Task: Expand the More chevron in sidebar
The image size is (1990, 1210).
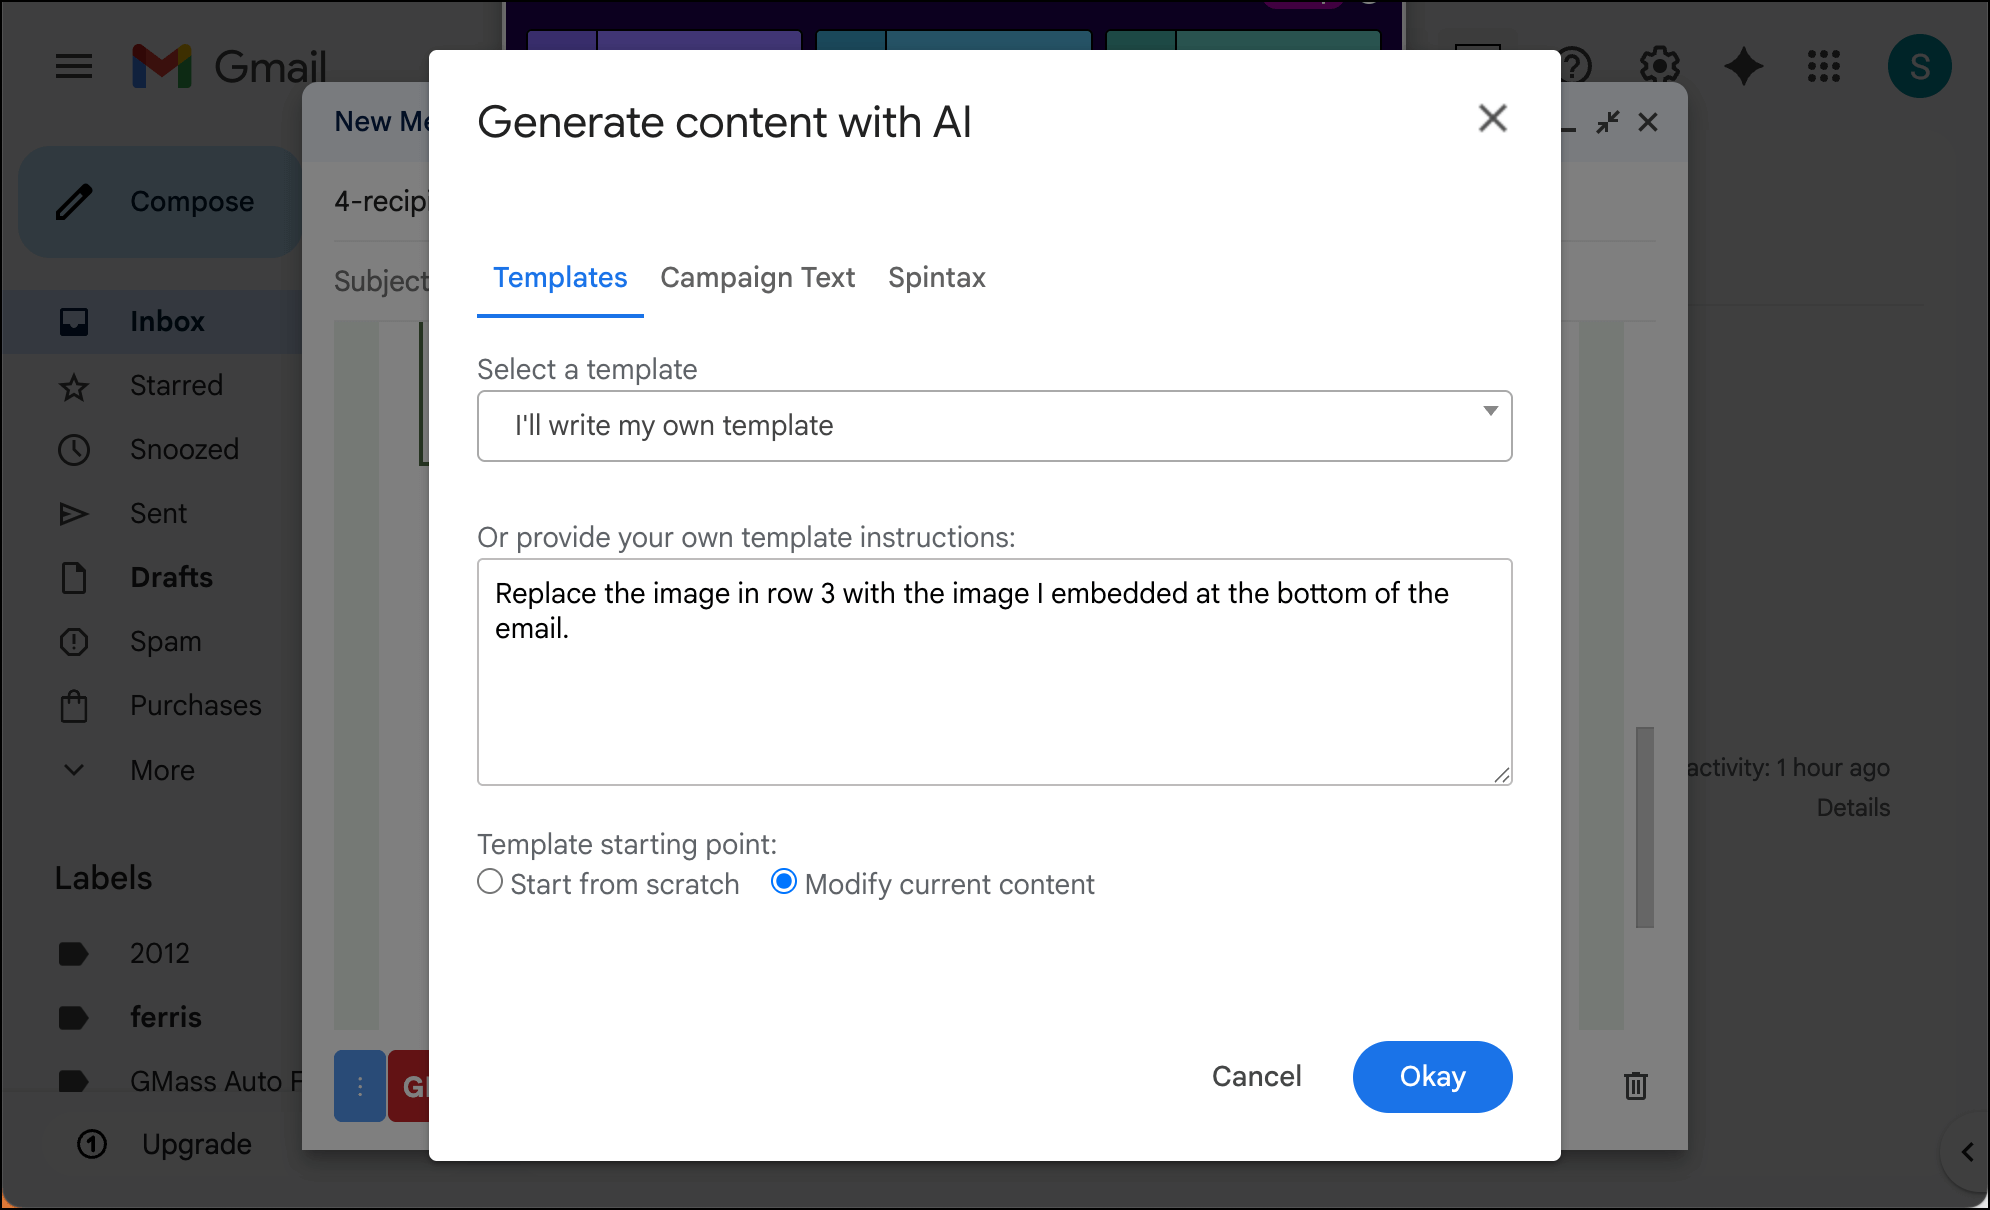Action: tap(74, 770)
